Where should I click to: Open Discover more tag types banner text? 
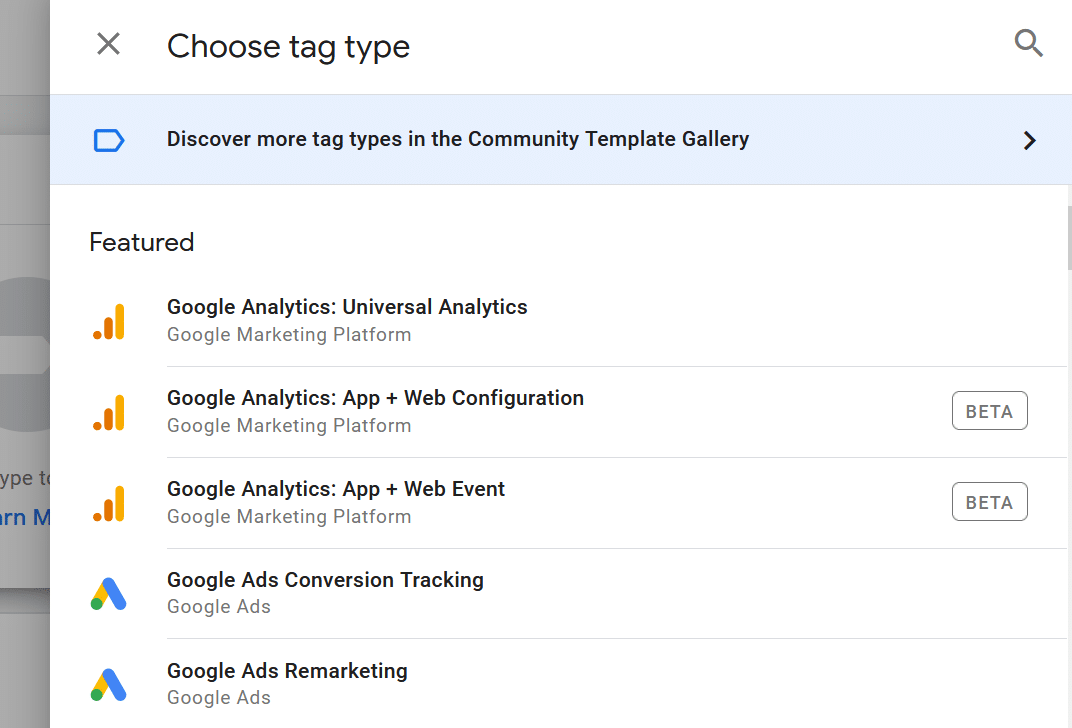457,139
